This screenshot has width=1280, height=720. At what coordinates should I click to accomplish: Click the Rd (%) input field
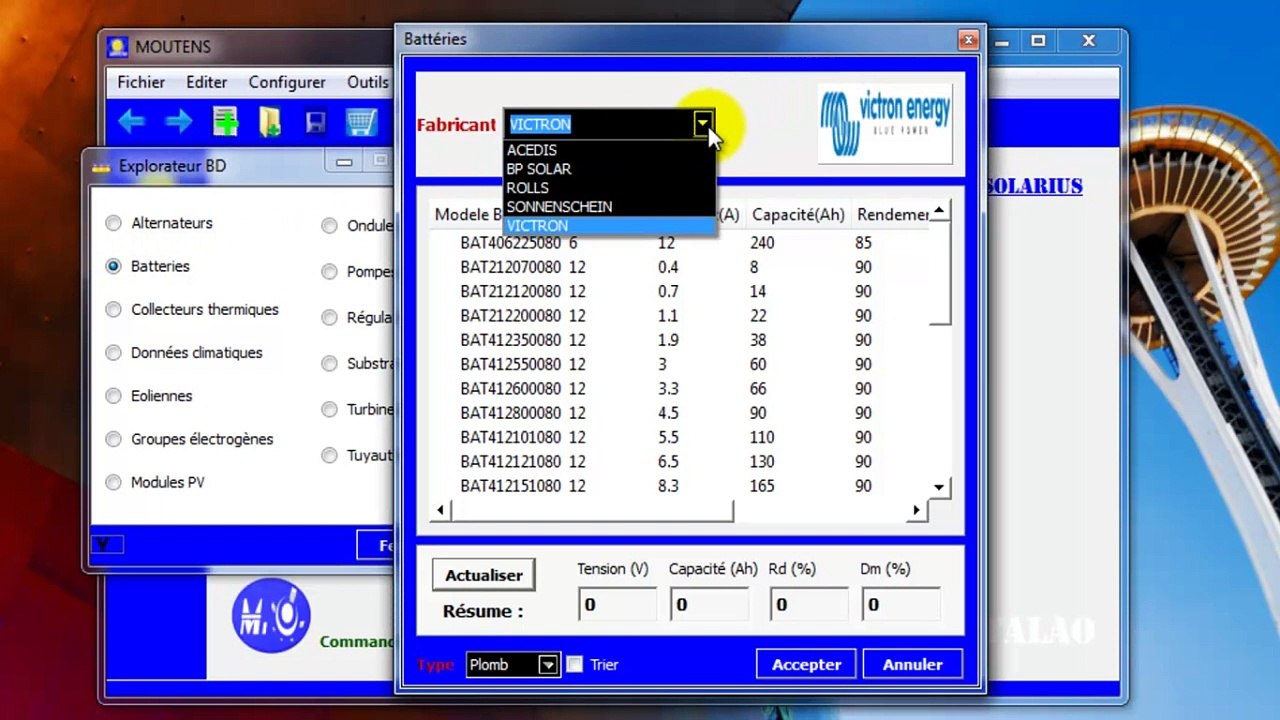tap(809, 605)
